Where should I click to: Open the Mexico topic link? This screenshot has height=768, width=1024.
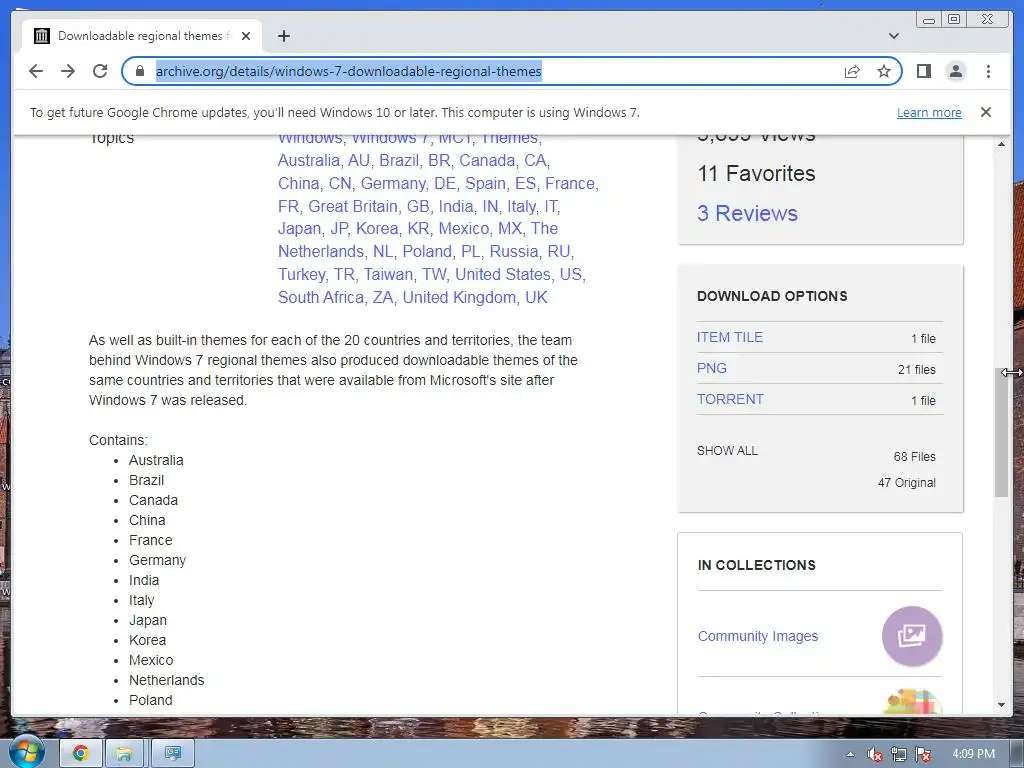pyautogui.click(x=464, y=229)
